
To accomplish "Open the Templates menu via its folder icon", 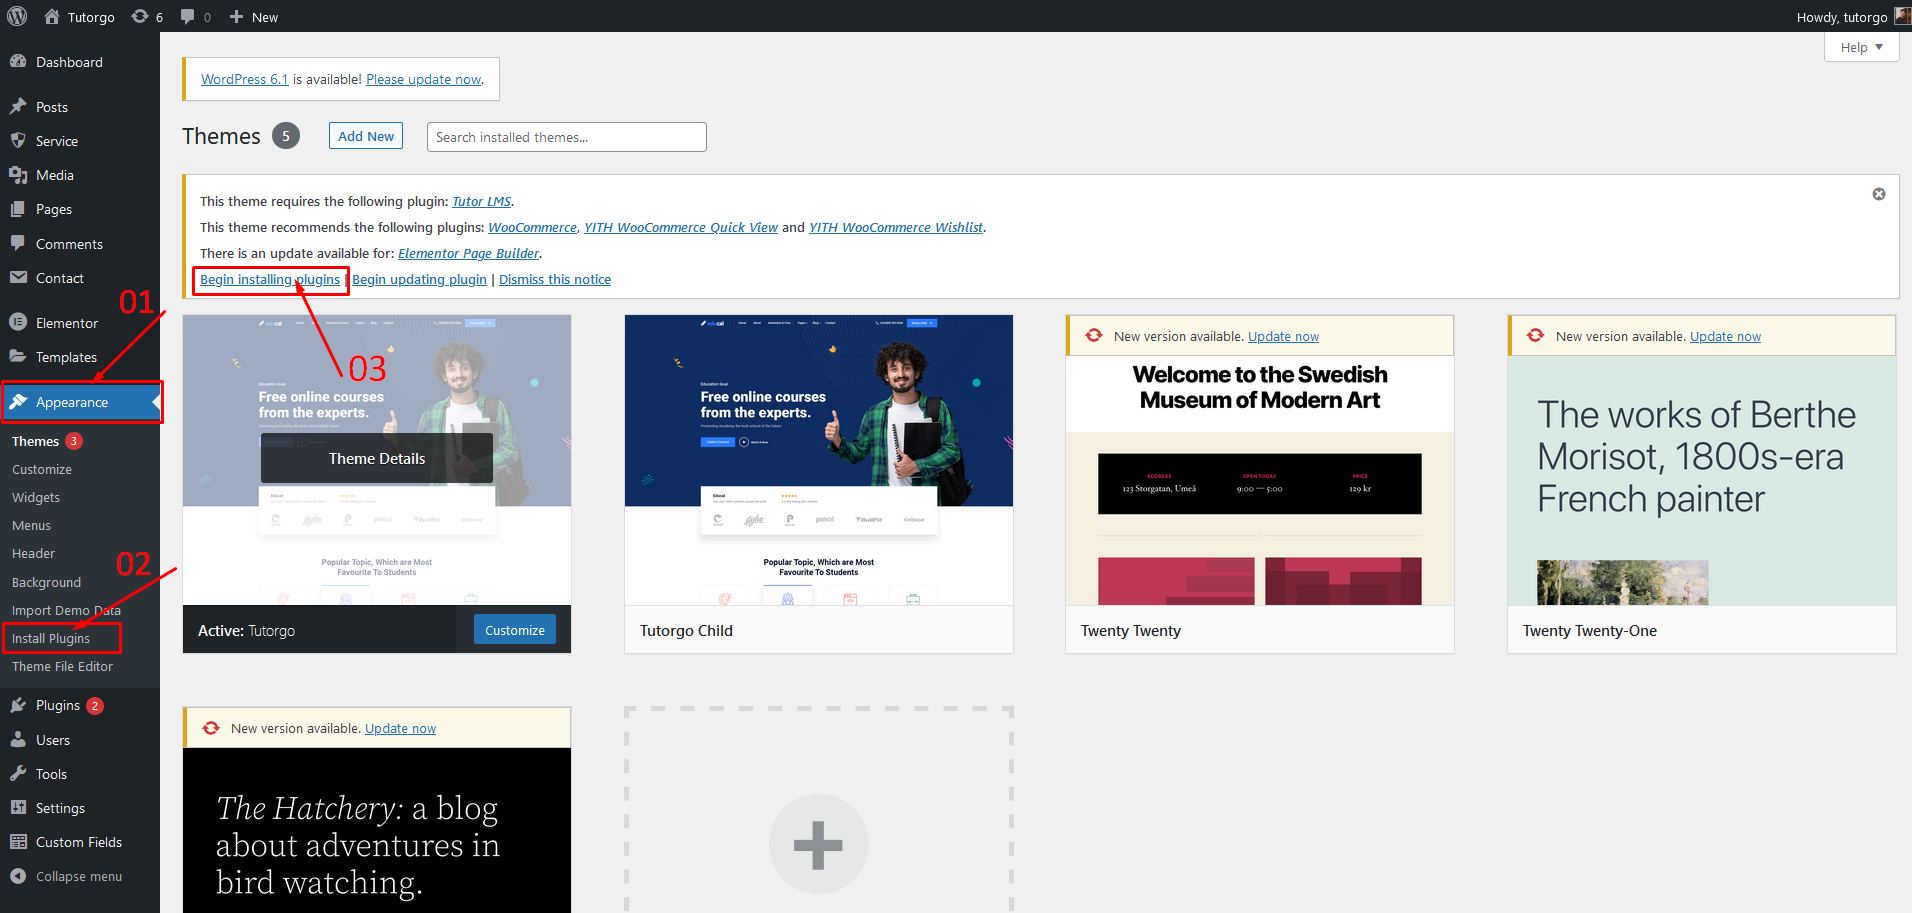I will click(18, 356).
